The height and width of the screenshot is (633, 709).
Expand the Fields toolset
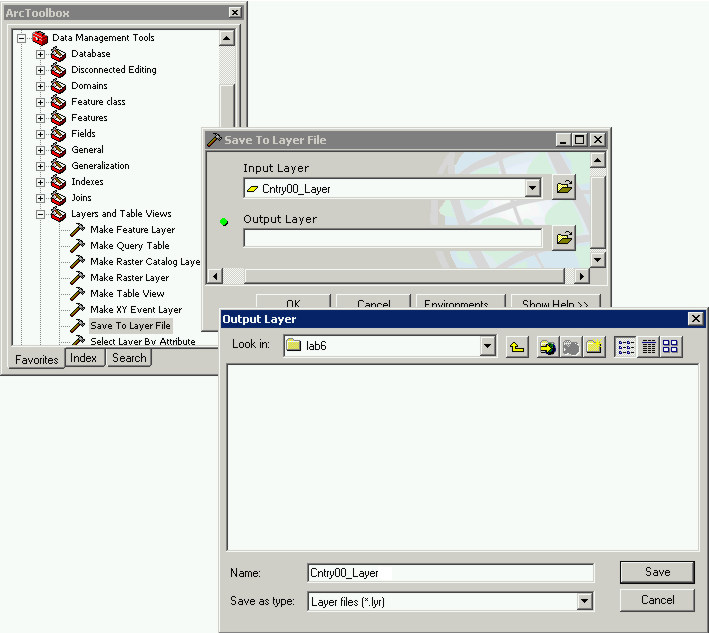click(41, 134)
